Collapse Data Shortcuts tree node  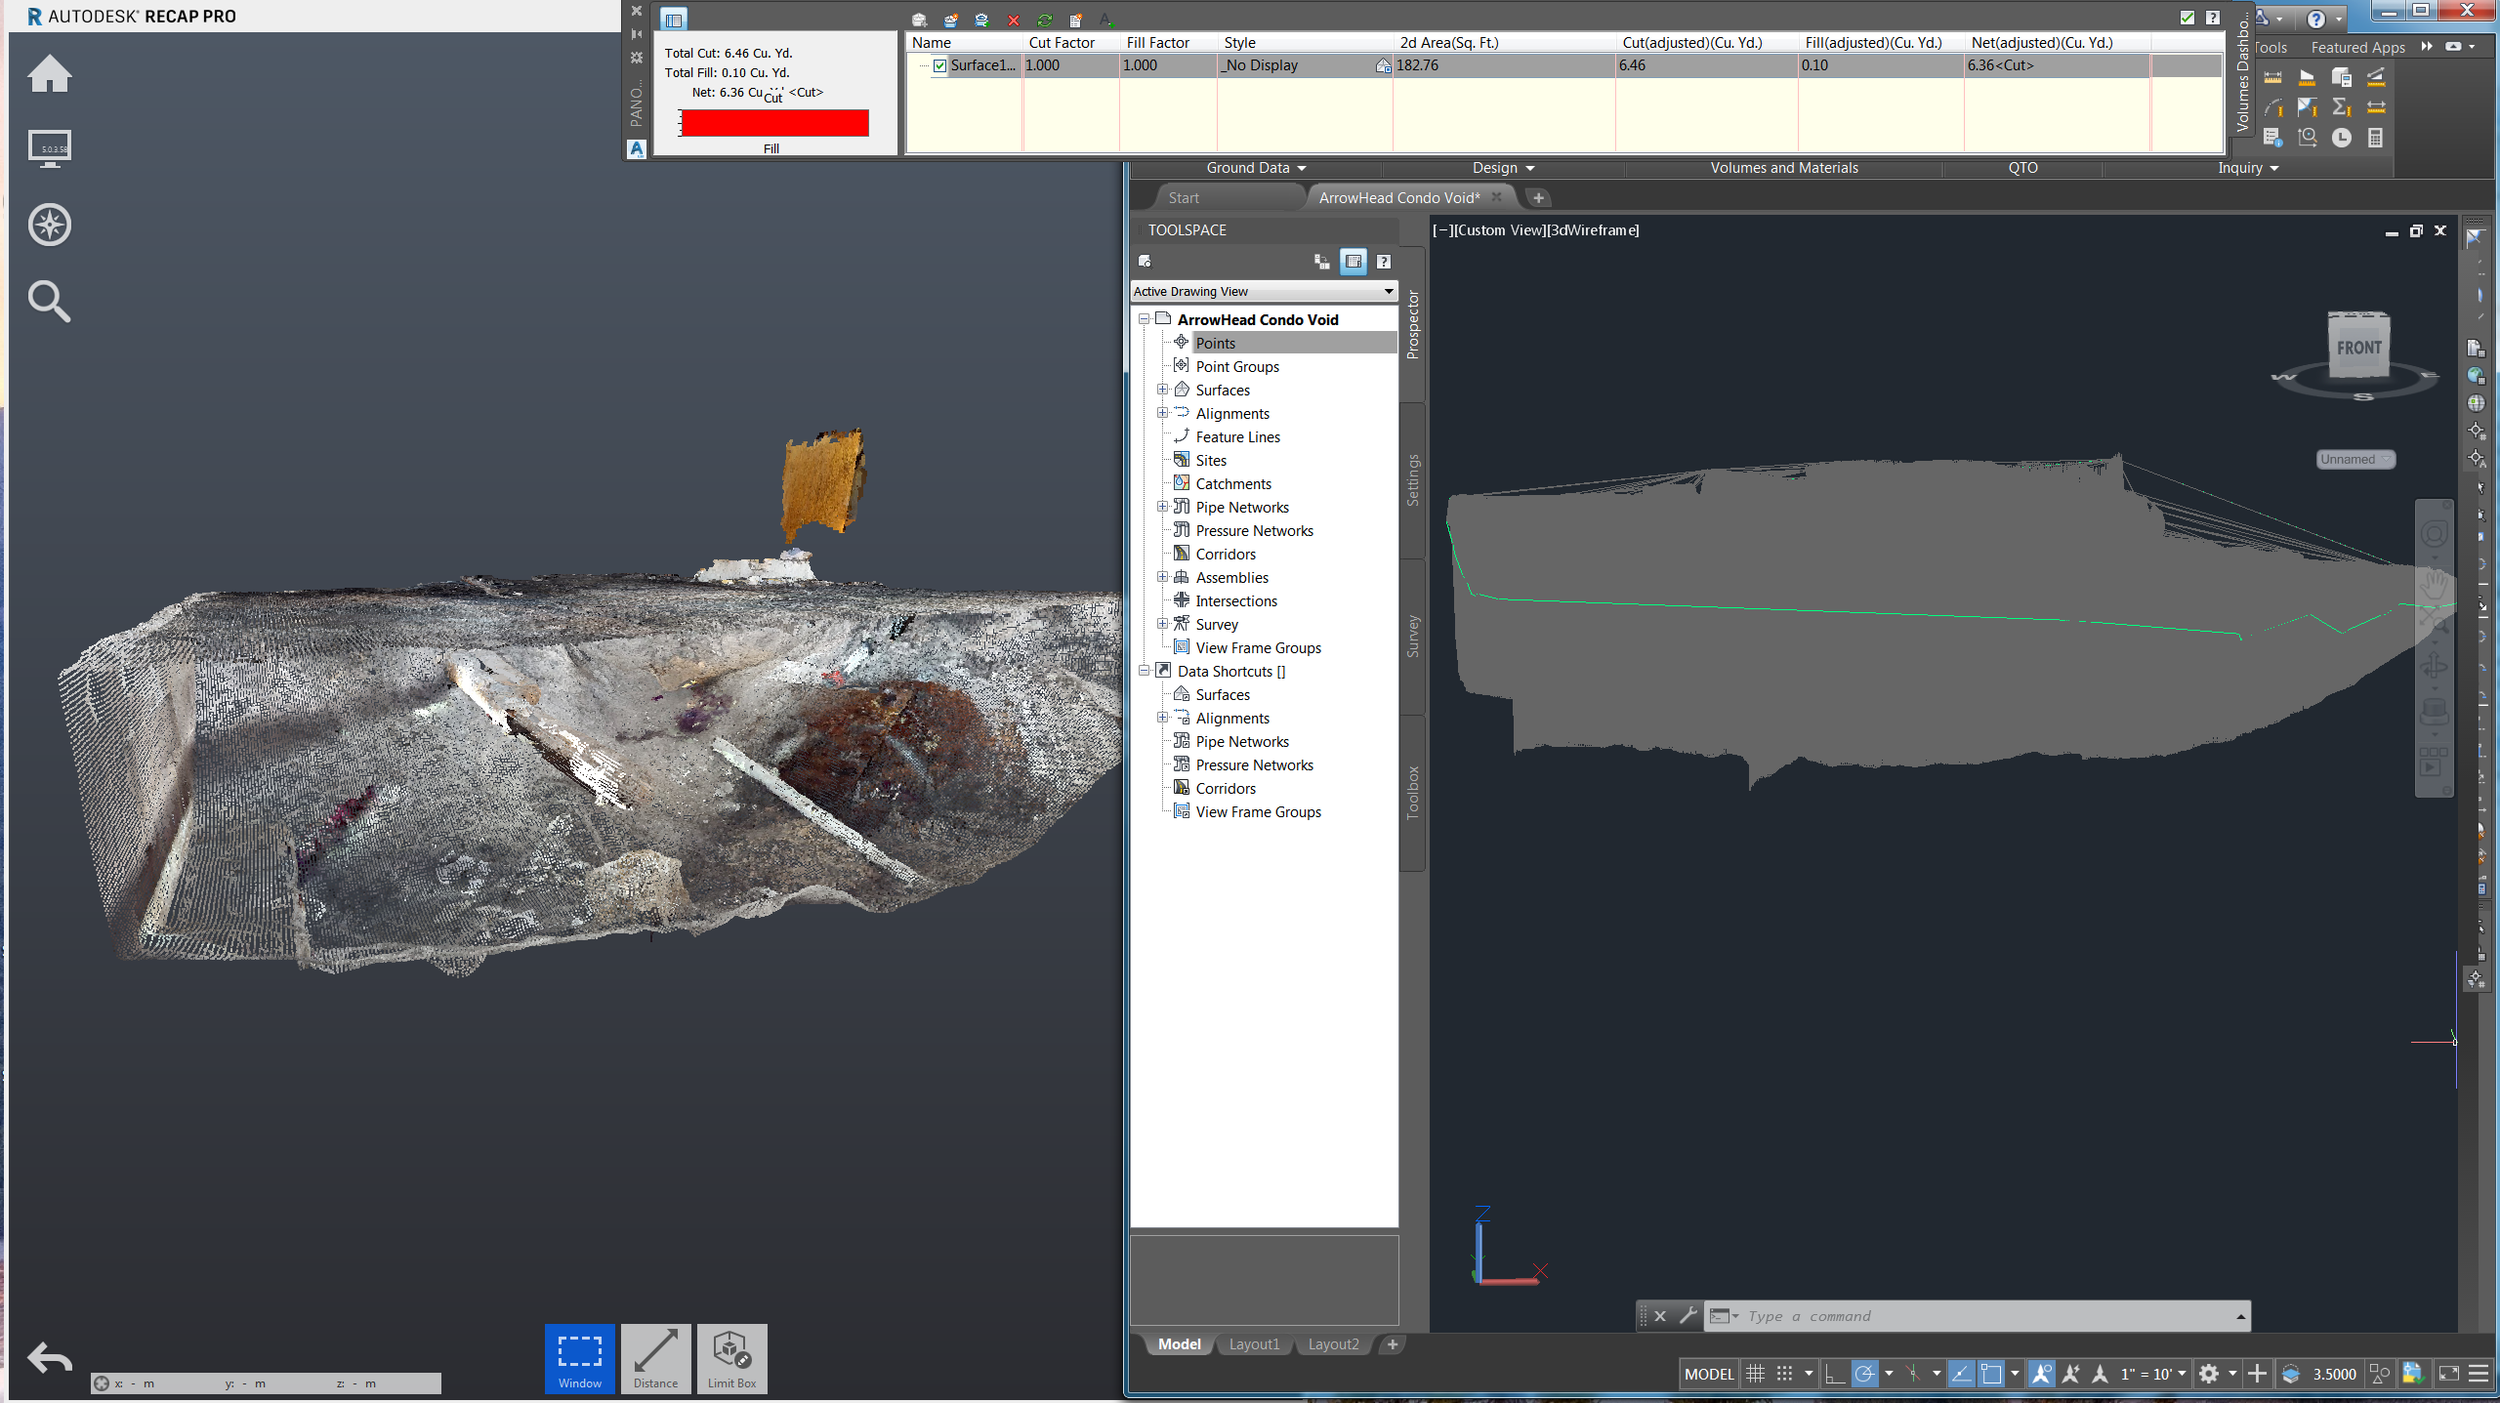click(1144, 671)
